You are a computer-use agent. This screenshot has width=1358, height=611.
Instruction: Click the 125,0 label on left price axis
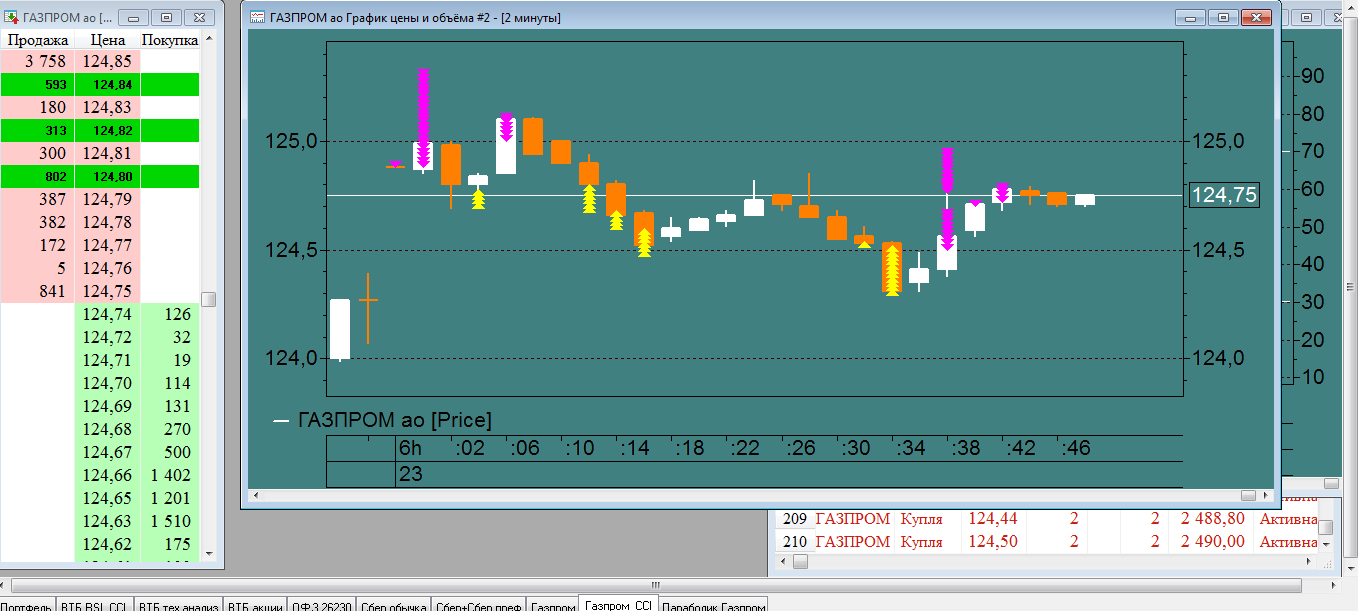[x=290, y=141]
